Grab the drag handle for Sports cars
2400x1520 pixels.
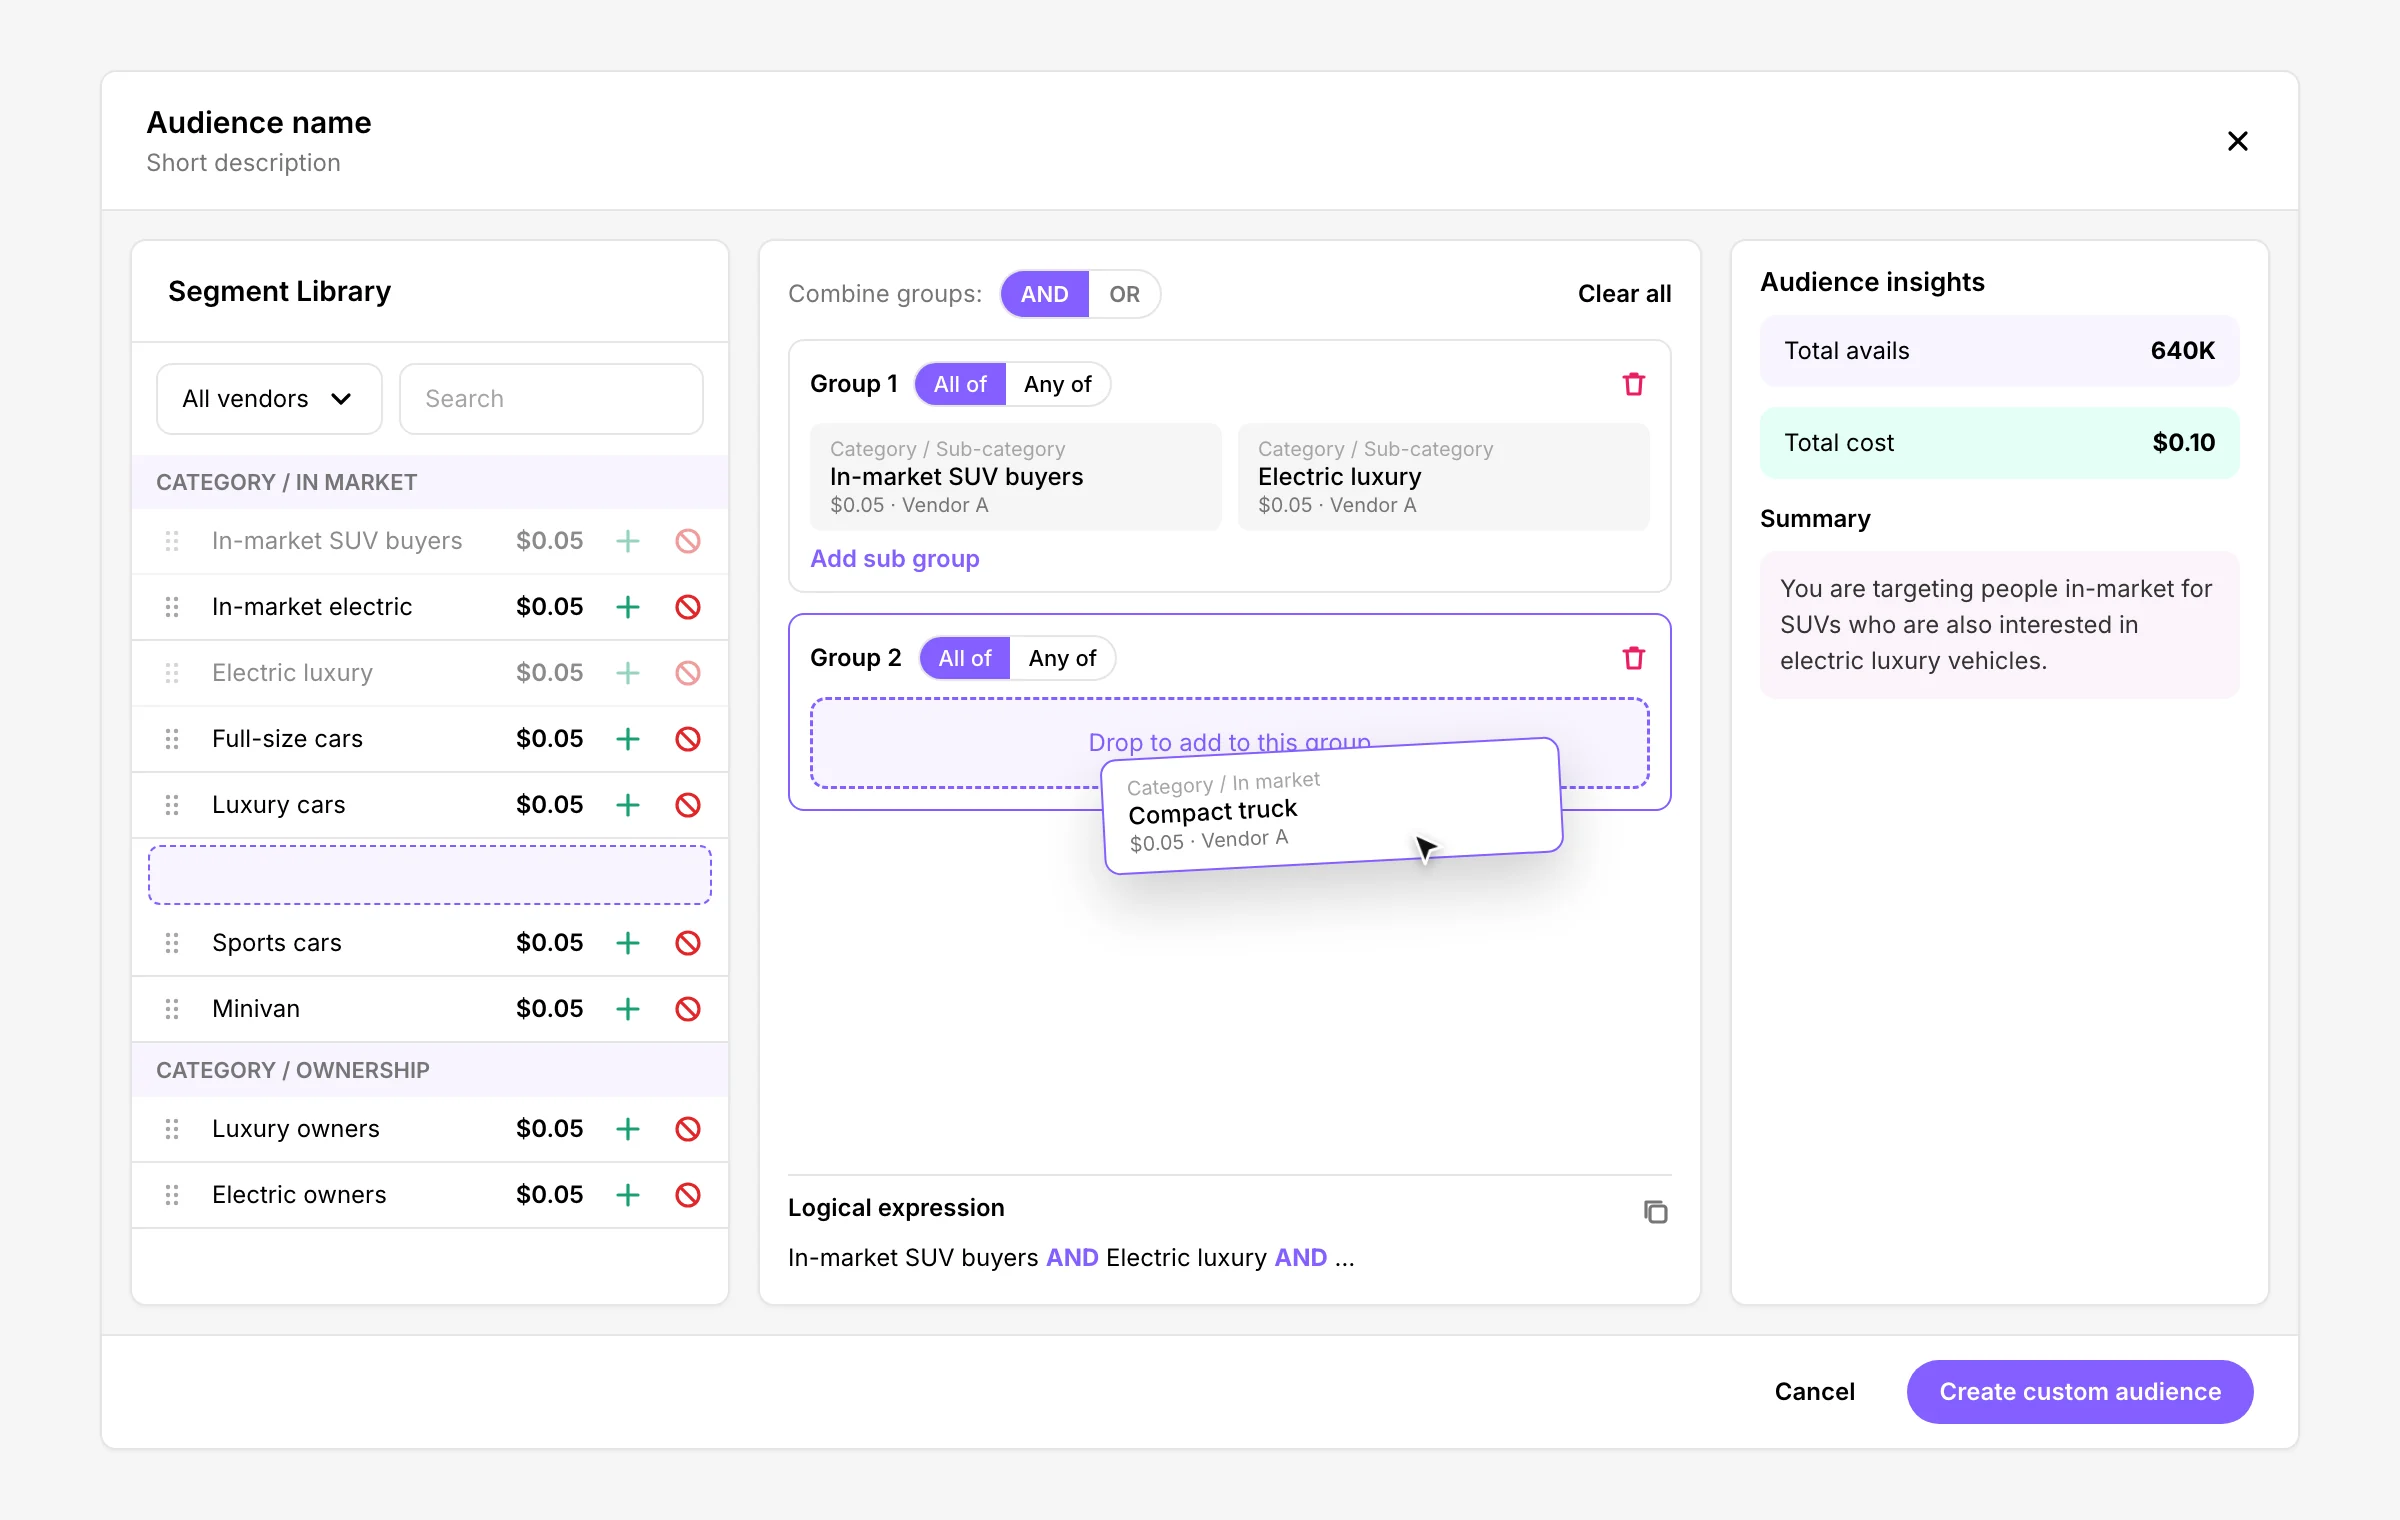point(172,943)
